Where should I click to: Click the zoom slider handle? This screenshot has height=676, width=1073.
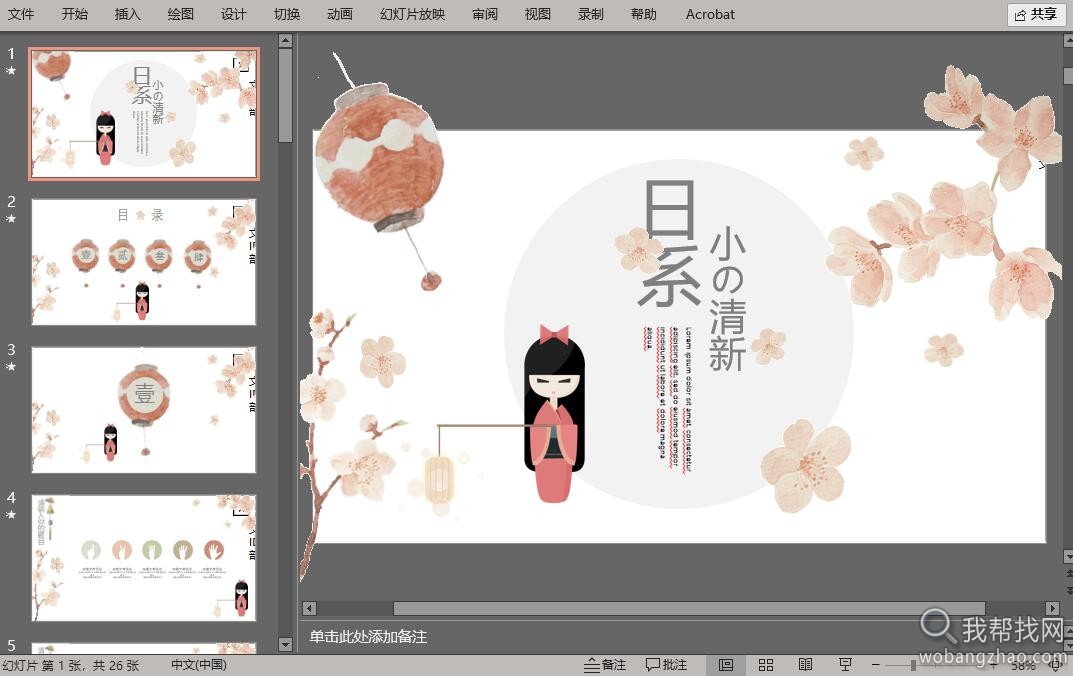pyautogui.click(x=913, y=665)
